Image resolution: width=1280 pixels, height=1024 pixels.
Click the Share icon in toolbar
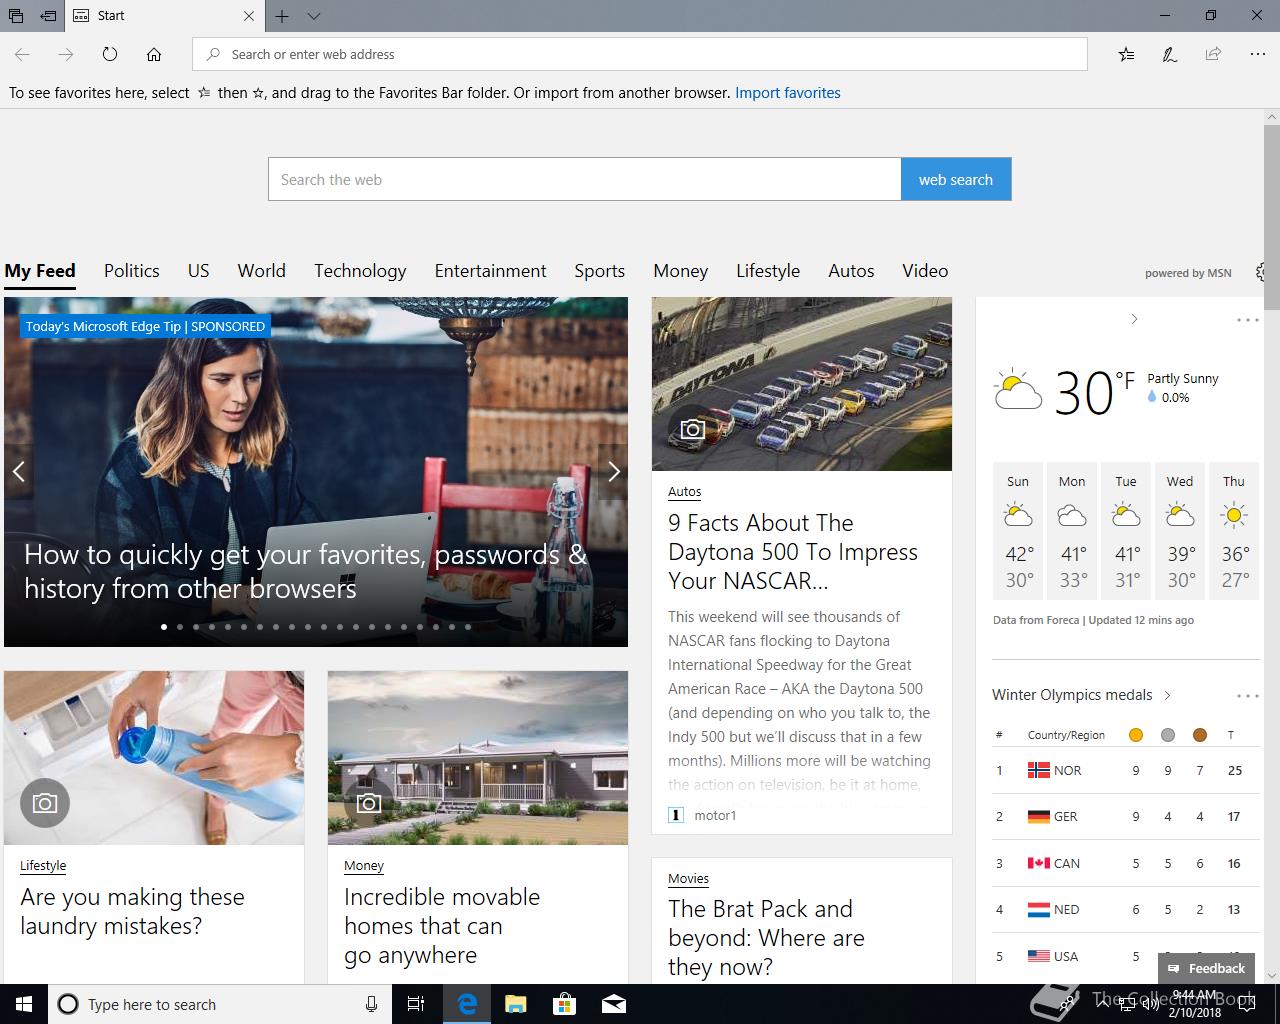pos(1213,54)
